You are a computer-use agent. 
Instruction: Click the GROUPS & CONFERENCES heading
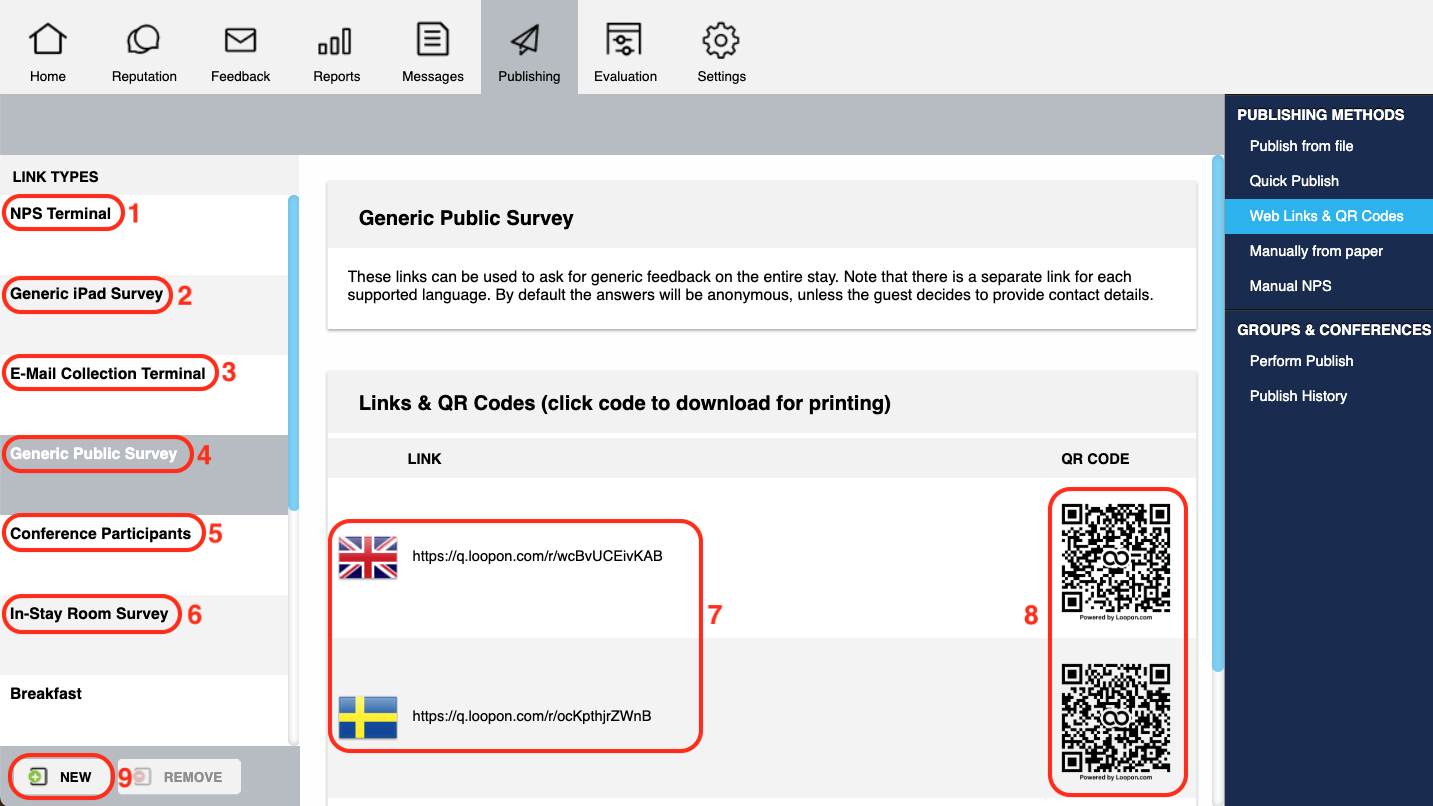click(1334, 330)
